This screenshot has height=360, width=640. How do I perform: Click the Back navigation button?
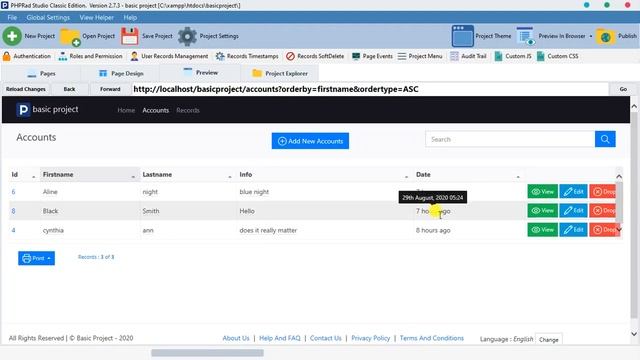(x=69, y=89)
